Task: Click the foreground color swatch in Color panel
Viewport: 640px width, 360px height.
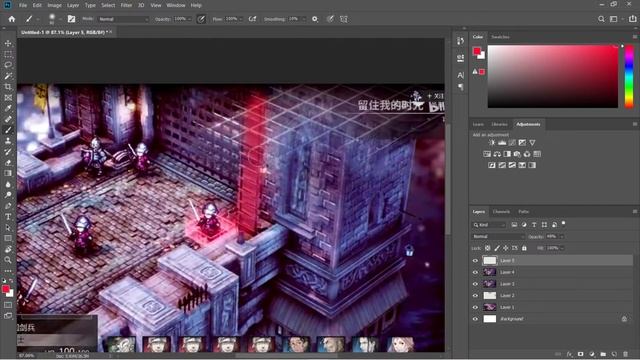Action: (477, 51)
